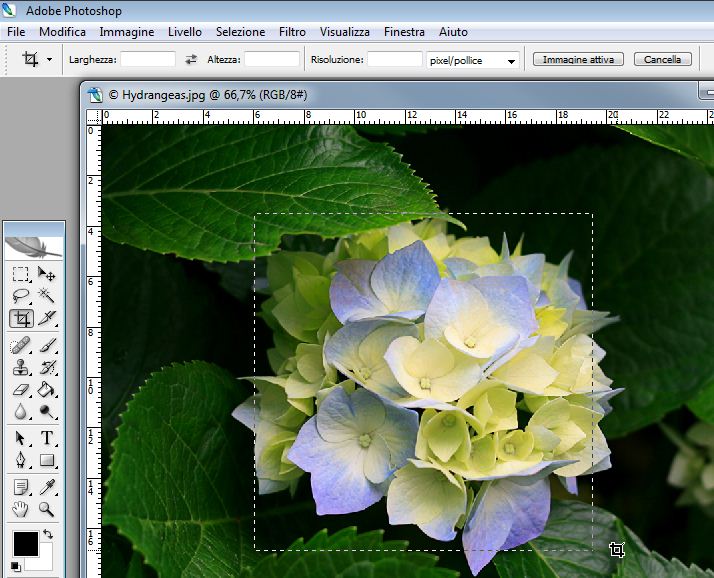
Task: Open the File menu
Action: 16,32
